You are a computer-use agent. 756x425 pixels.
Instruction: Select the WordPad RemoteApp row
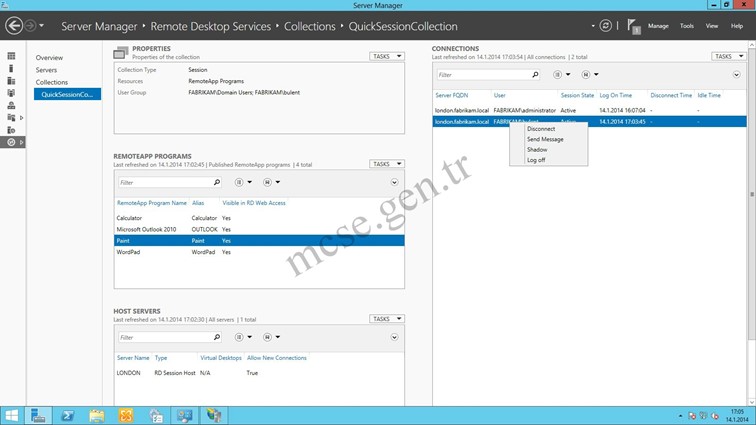pos(259,252)
